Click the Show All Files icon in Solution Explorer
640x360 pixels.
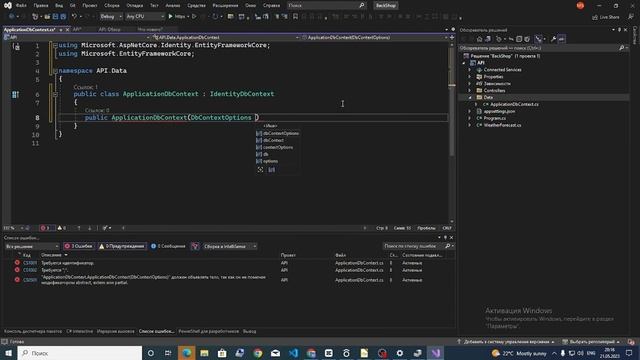(527, 39)
